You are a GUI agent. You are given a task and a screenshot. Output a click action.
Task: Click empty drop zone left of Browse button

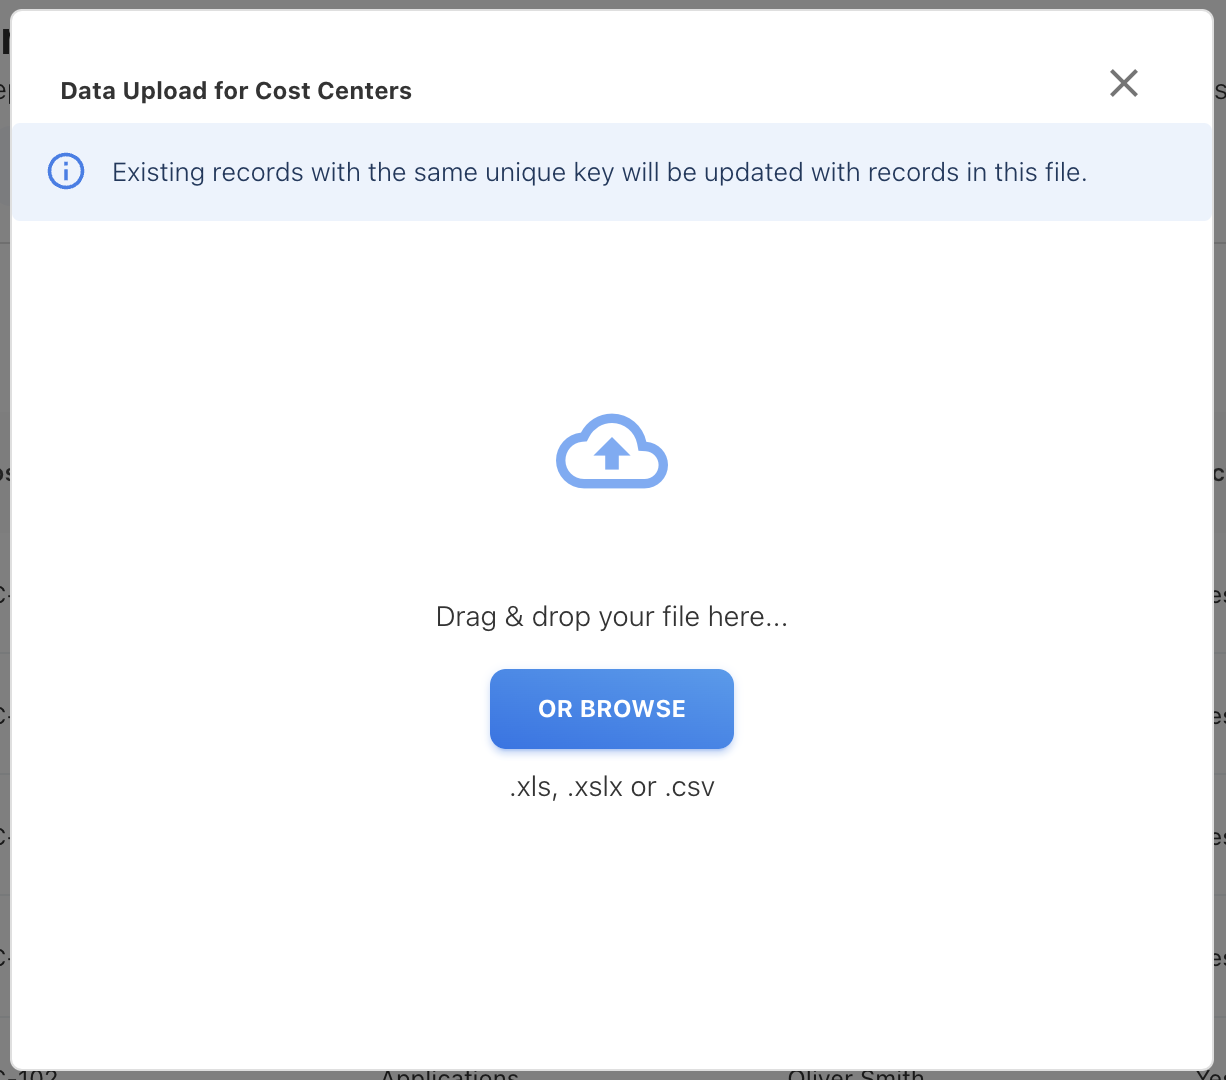(x=250, y=709)
